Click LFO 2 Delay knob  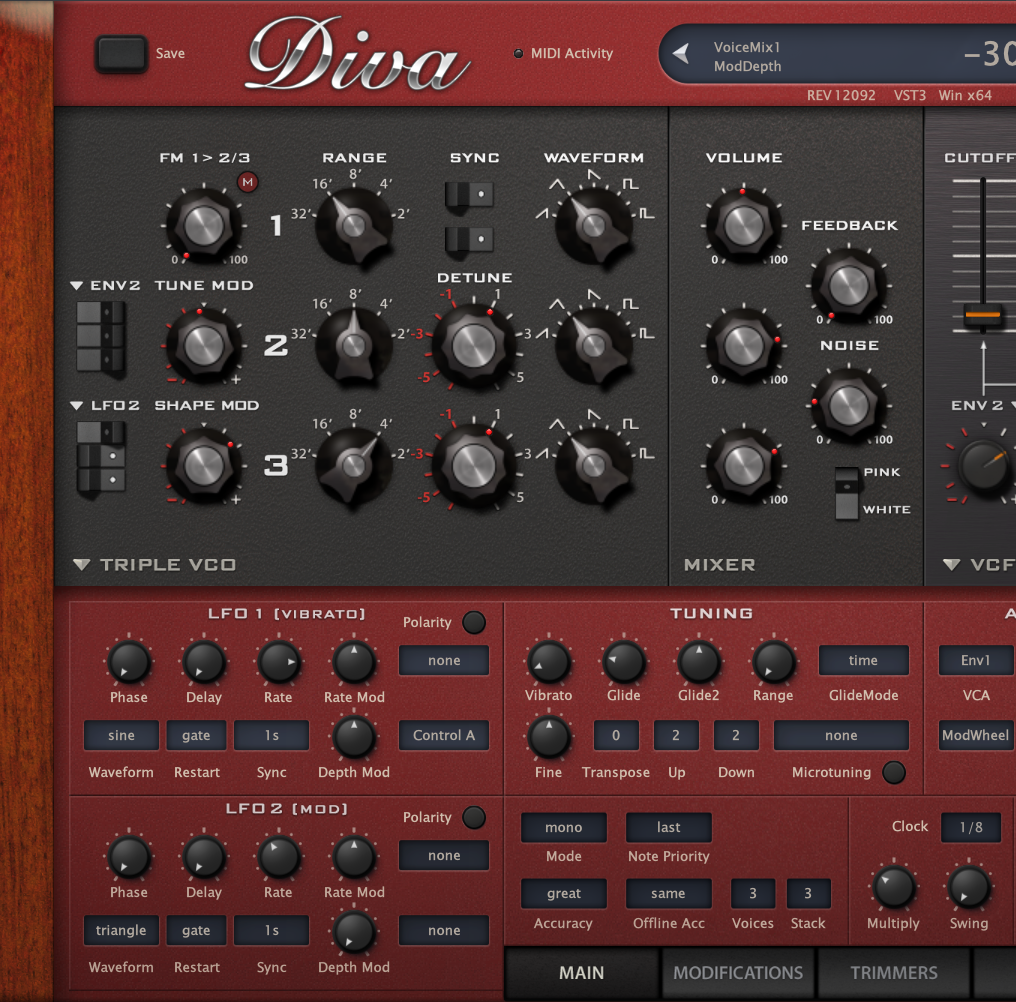pyautogui.click(x=204, y=857)
